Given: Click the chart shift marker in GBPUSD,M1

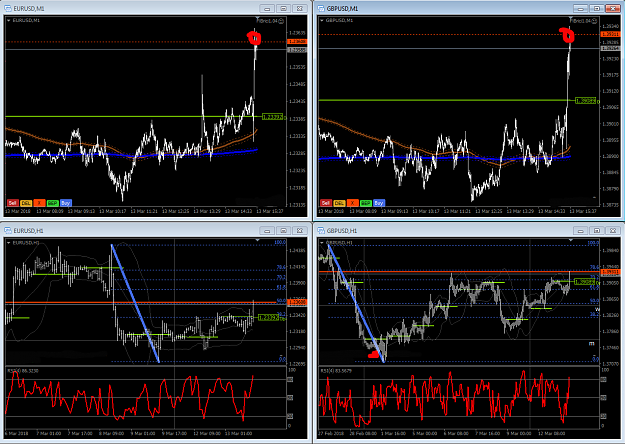Looking at the screenshot, I should (x=570, y=18).
